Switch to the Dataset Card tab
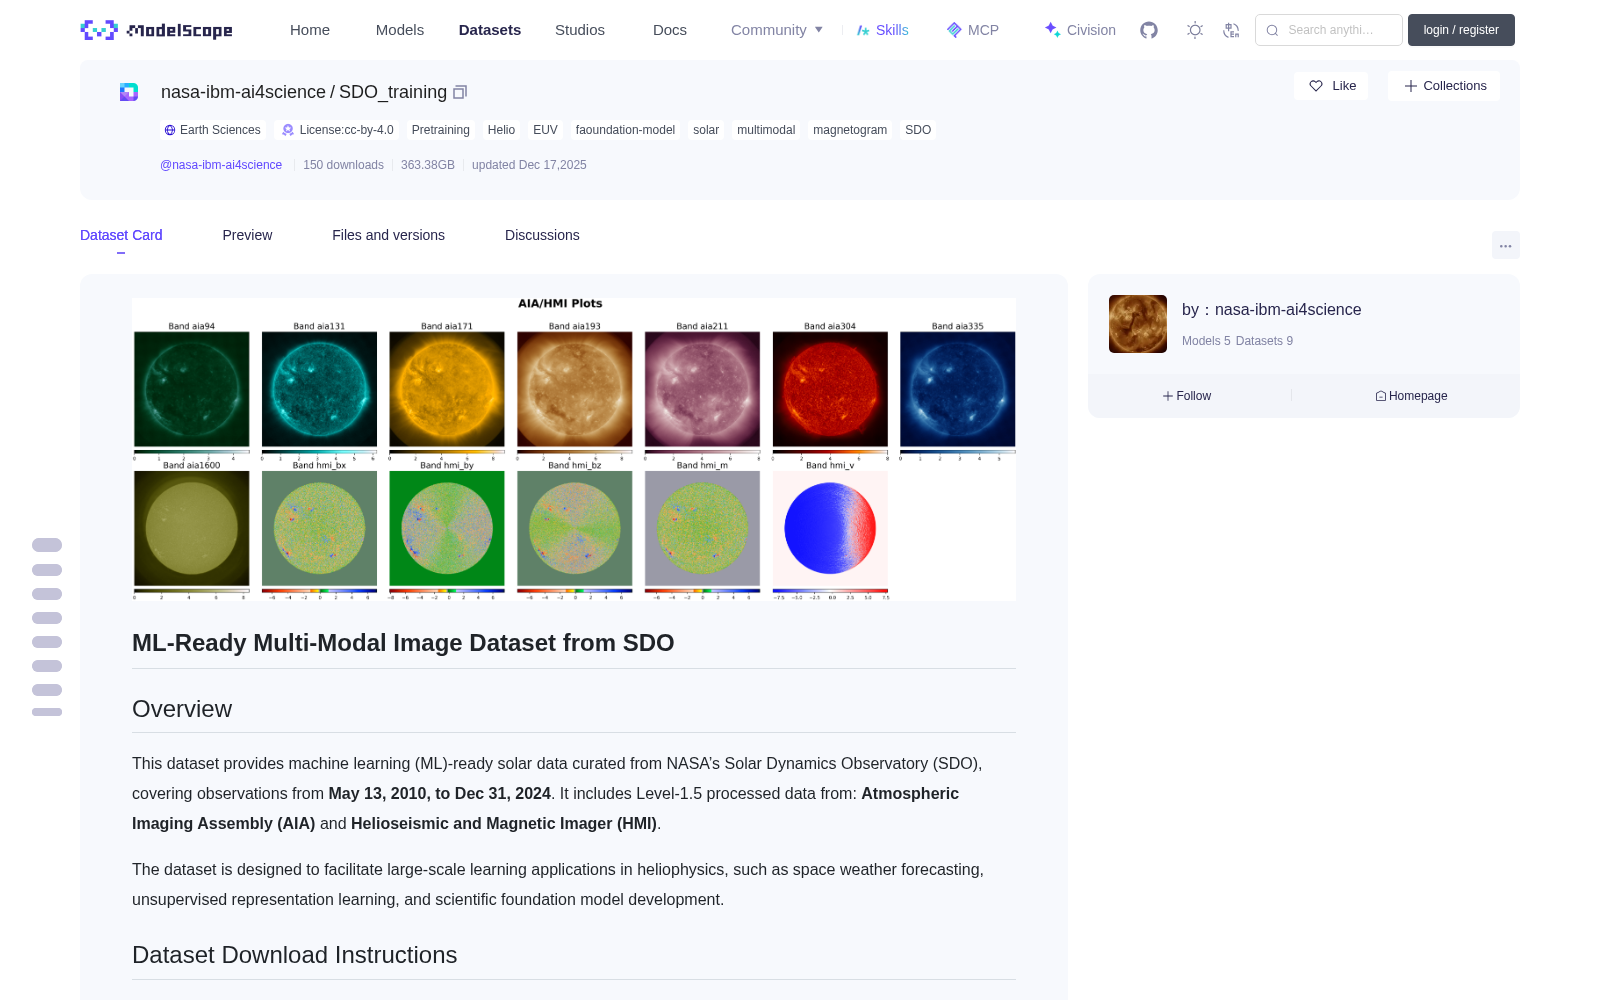Image resolution: width=1600 pixels, height=1000 pixels. 121,235
